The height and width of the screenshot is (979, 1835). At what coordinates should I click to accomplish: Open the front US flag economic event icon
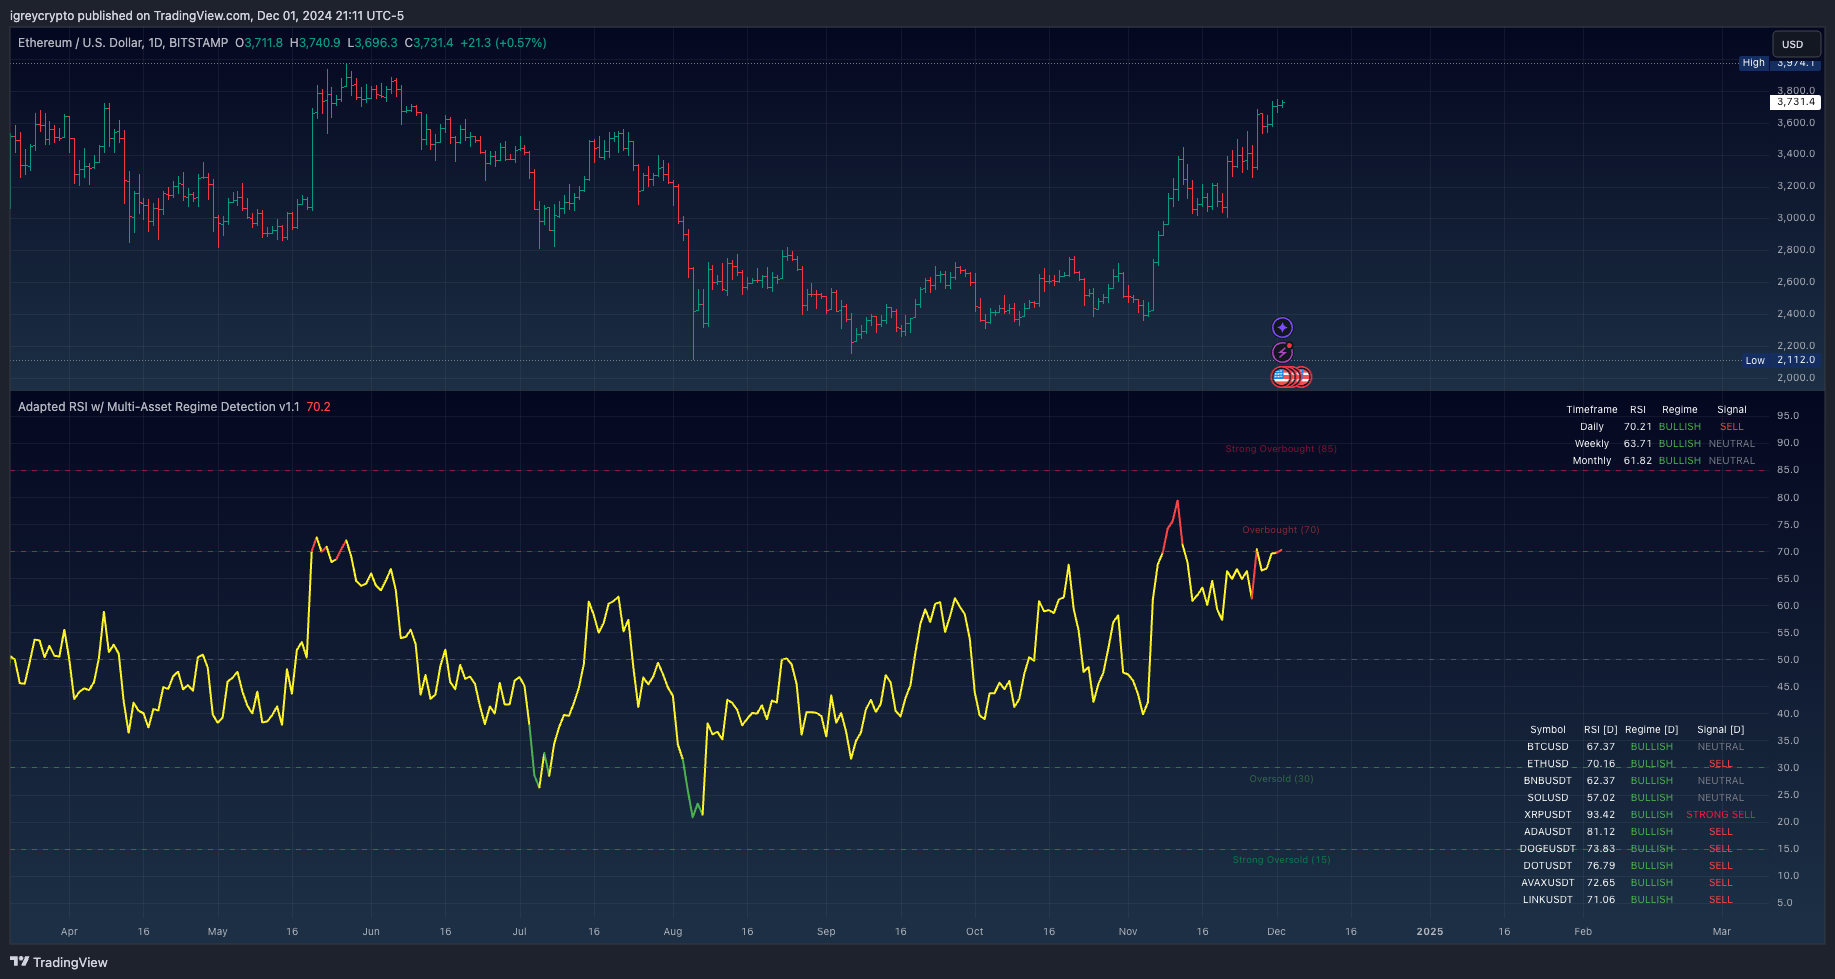pos(1281,377)
